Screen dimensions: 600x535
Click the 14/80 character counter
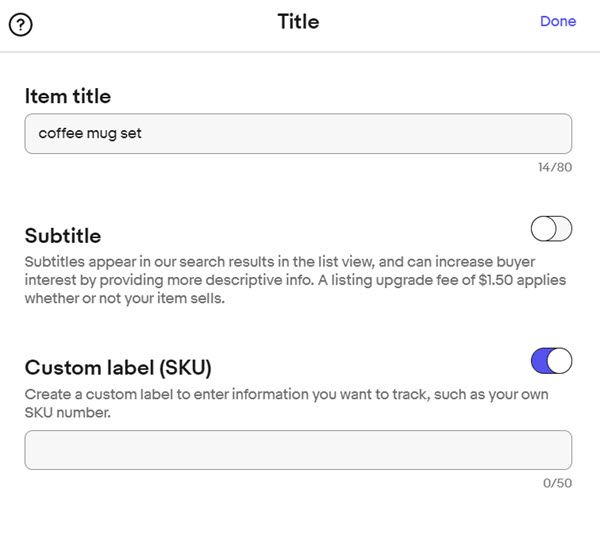pos(554,167)
